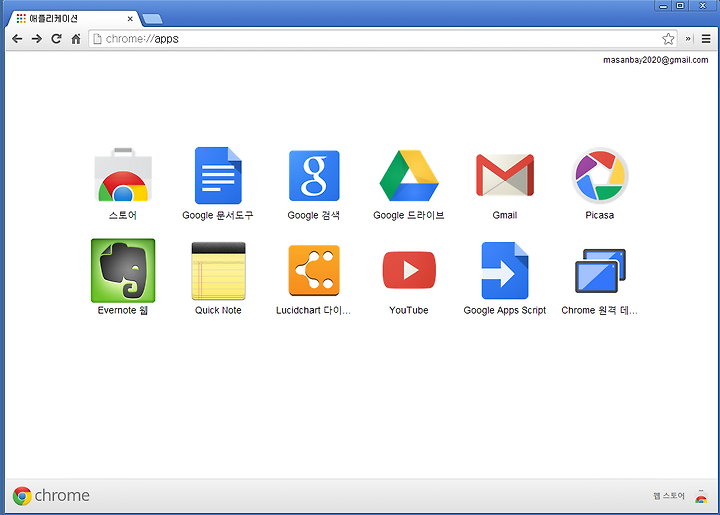Open the Lucidchart diagram app
The height and width of the screenshot is (515, 720).
pos(314,270)
